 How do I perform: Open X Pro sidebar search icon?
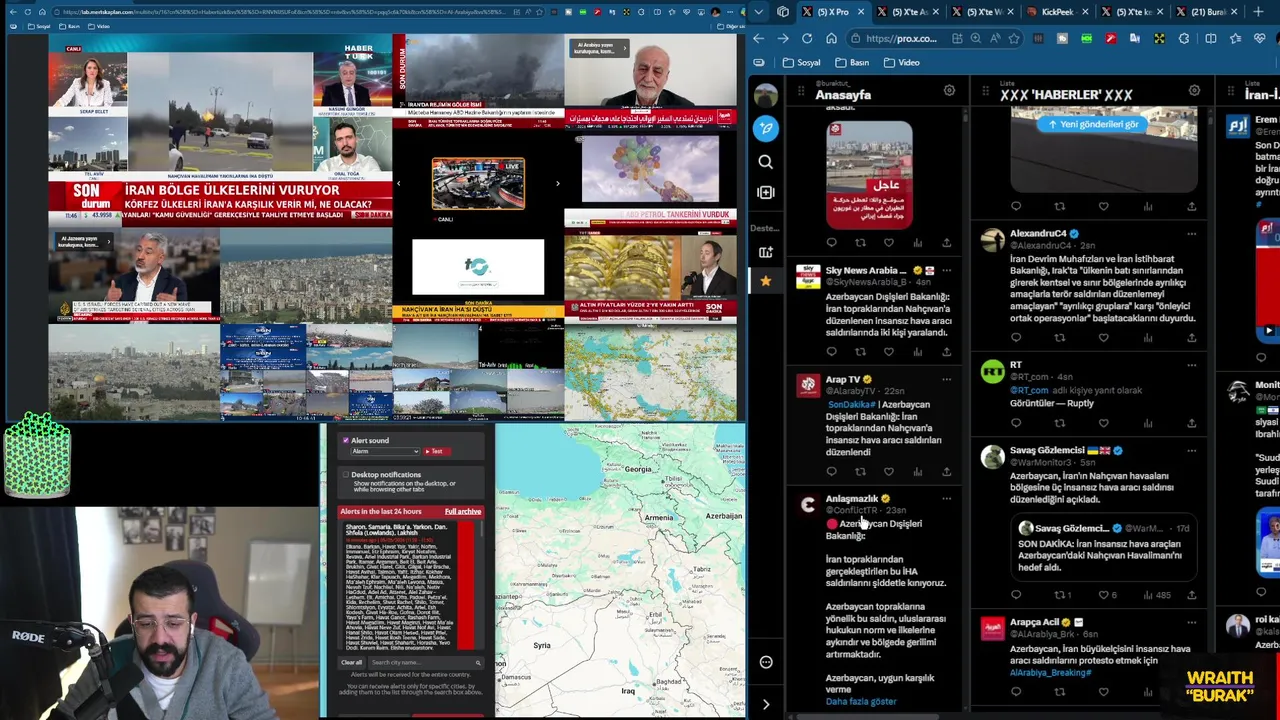pos(766,161)
